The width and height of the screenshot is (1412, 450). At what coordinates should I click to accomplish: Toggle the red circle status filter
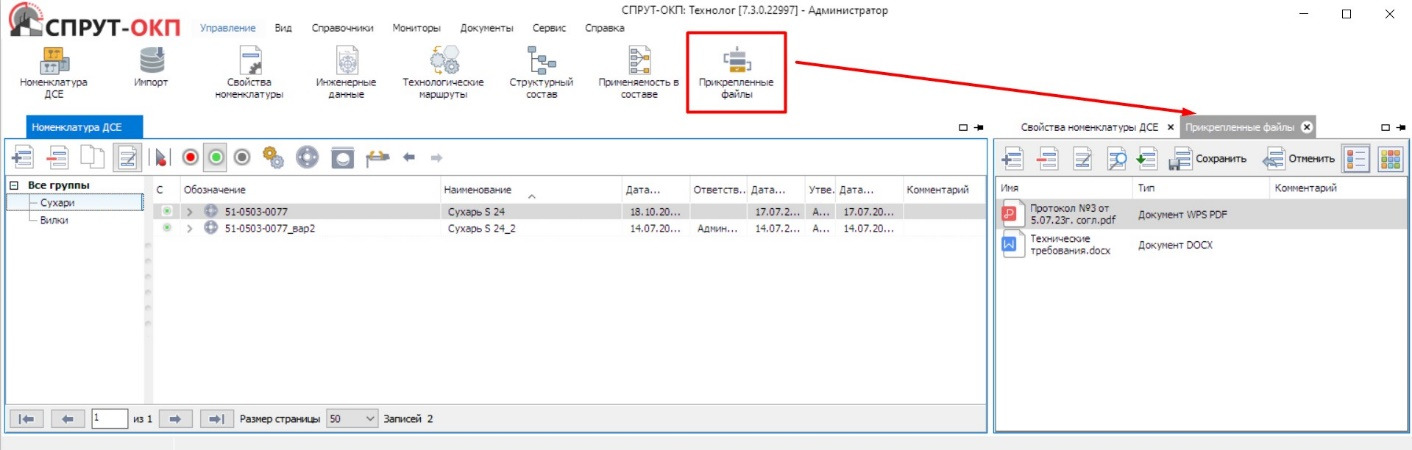190,157
